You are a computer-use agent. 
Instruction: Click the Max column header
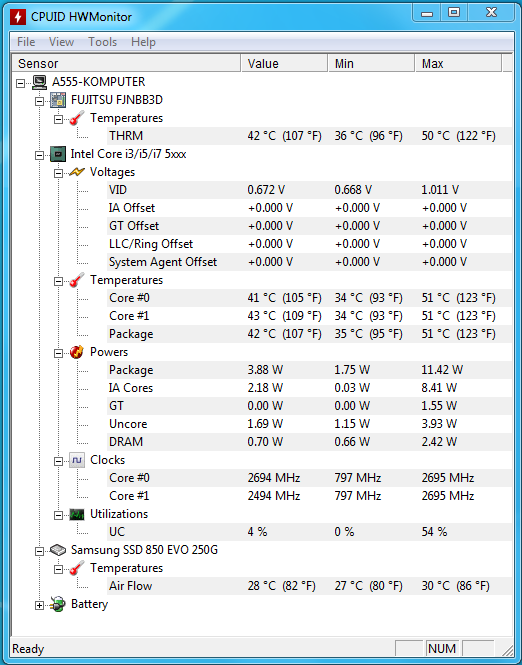[458, 64]
